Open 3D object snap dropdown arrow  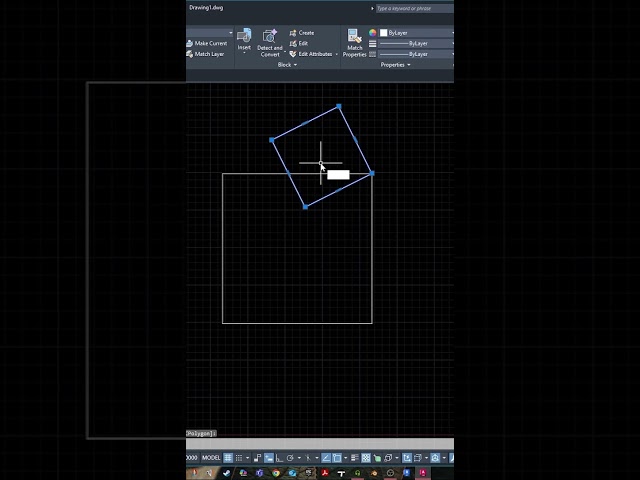point(397,458)
